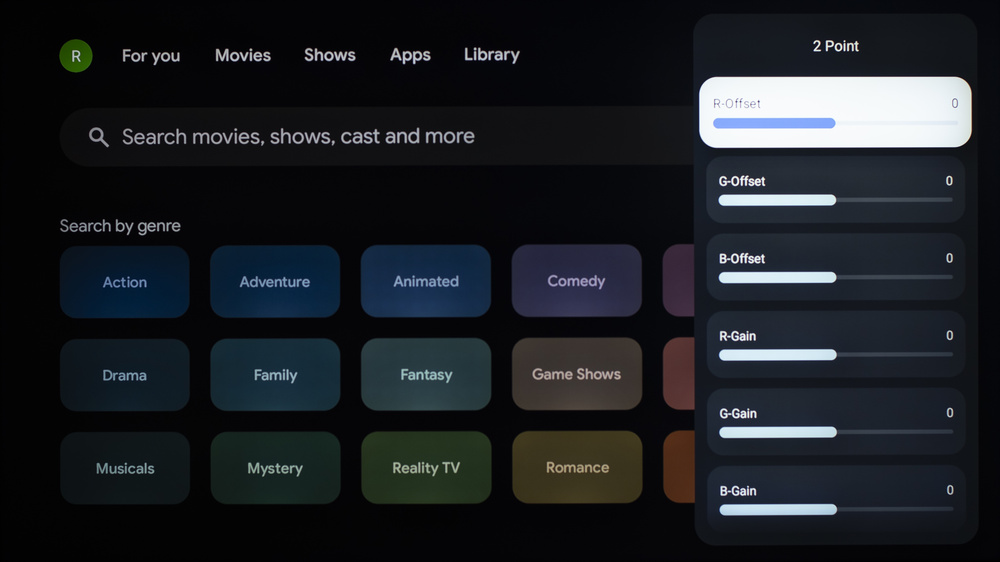
Task: Select the Library tab
Action: [x=492, y=55]
